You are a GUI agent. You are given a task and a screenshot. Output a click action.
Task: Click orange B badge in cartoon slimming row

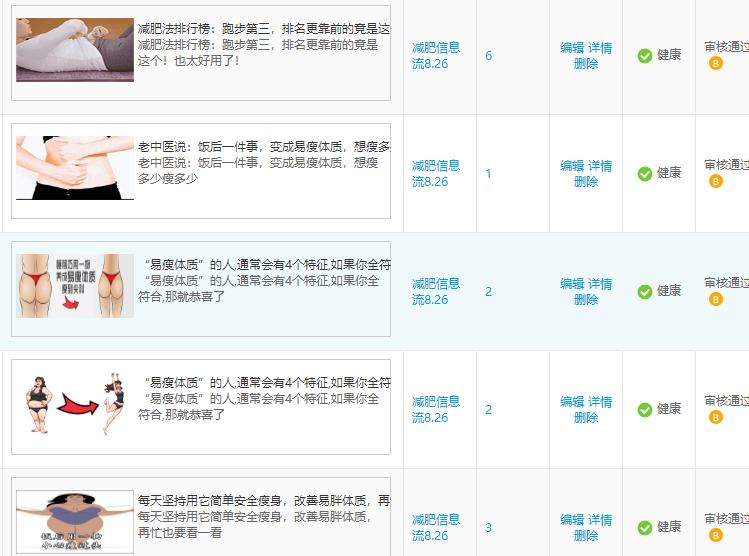tap(715, 417)
